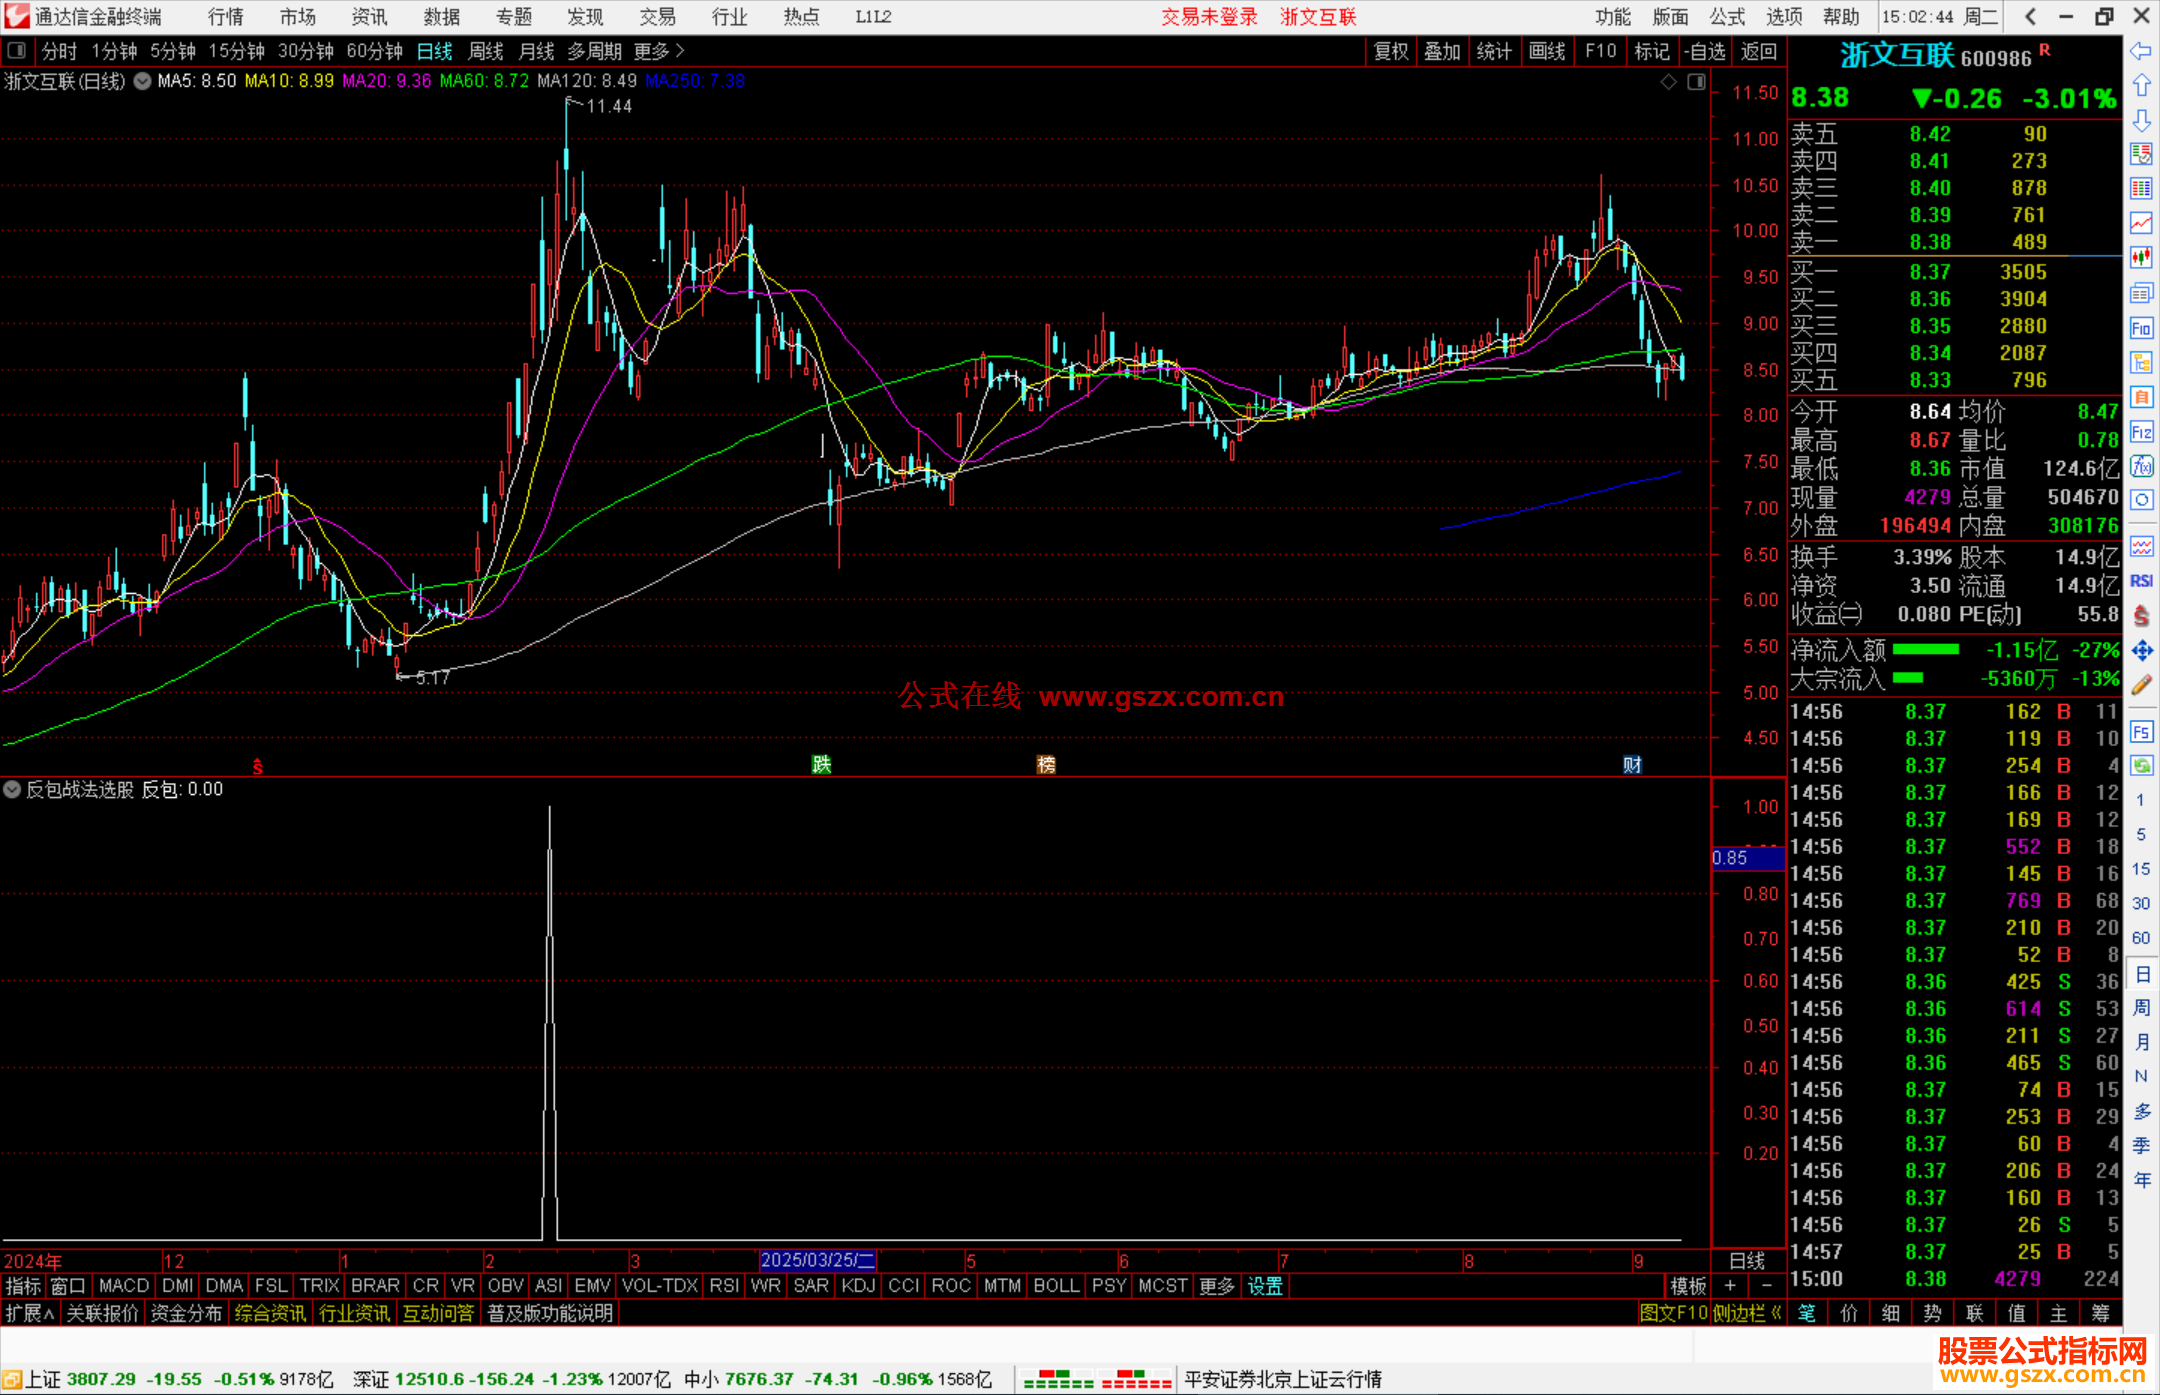Open the 行情 menu
This screenshot has height=1395, width=2160.
coord(226,16)
